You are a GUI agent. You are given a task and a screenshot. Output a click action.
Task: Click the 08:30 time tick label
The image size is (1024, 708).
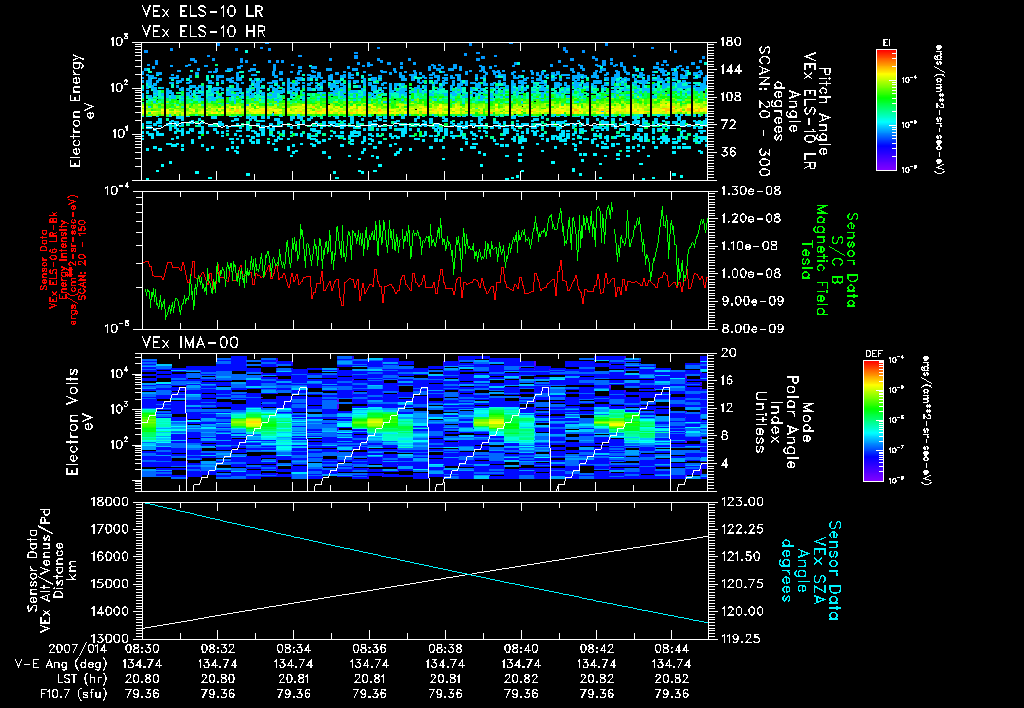pyautogui.click(x=142, y=648)
